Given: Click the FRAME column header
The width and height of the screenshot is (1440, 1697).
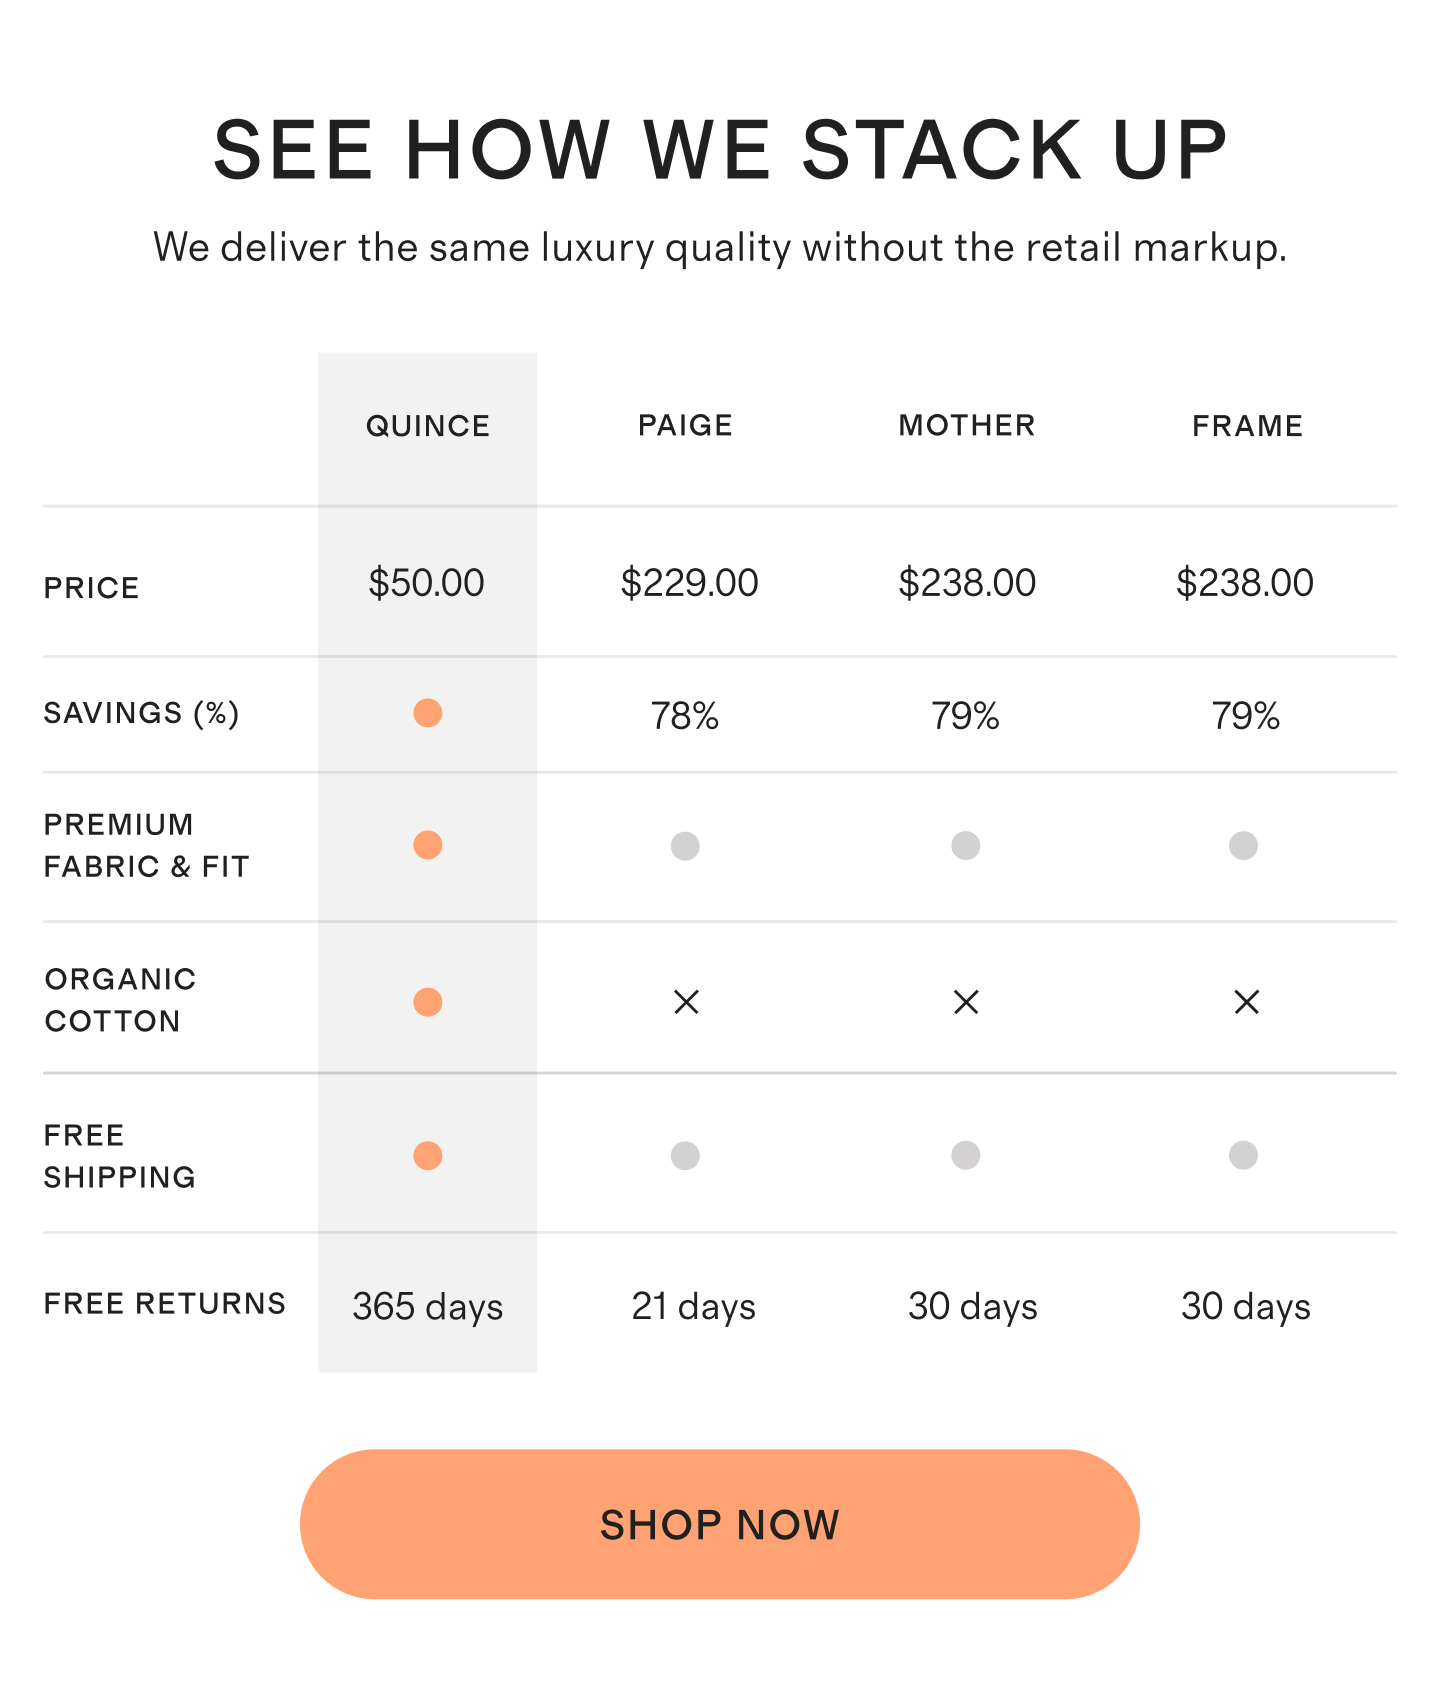Looking at the screenshot, I should [x=1247, y=426].
